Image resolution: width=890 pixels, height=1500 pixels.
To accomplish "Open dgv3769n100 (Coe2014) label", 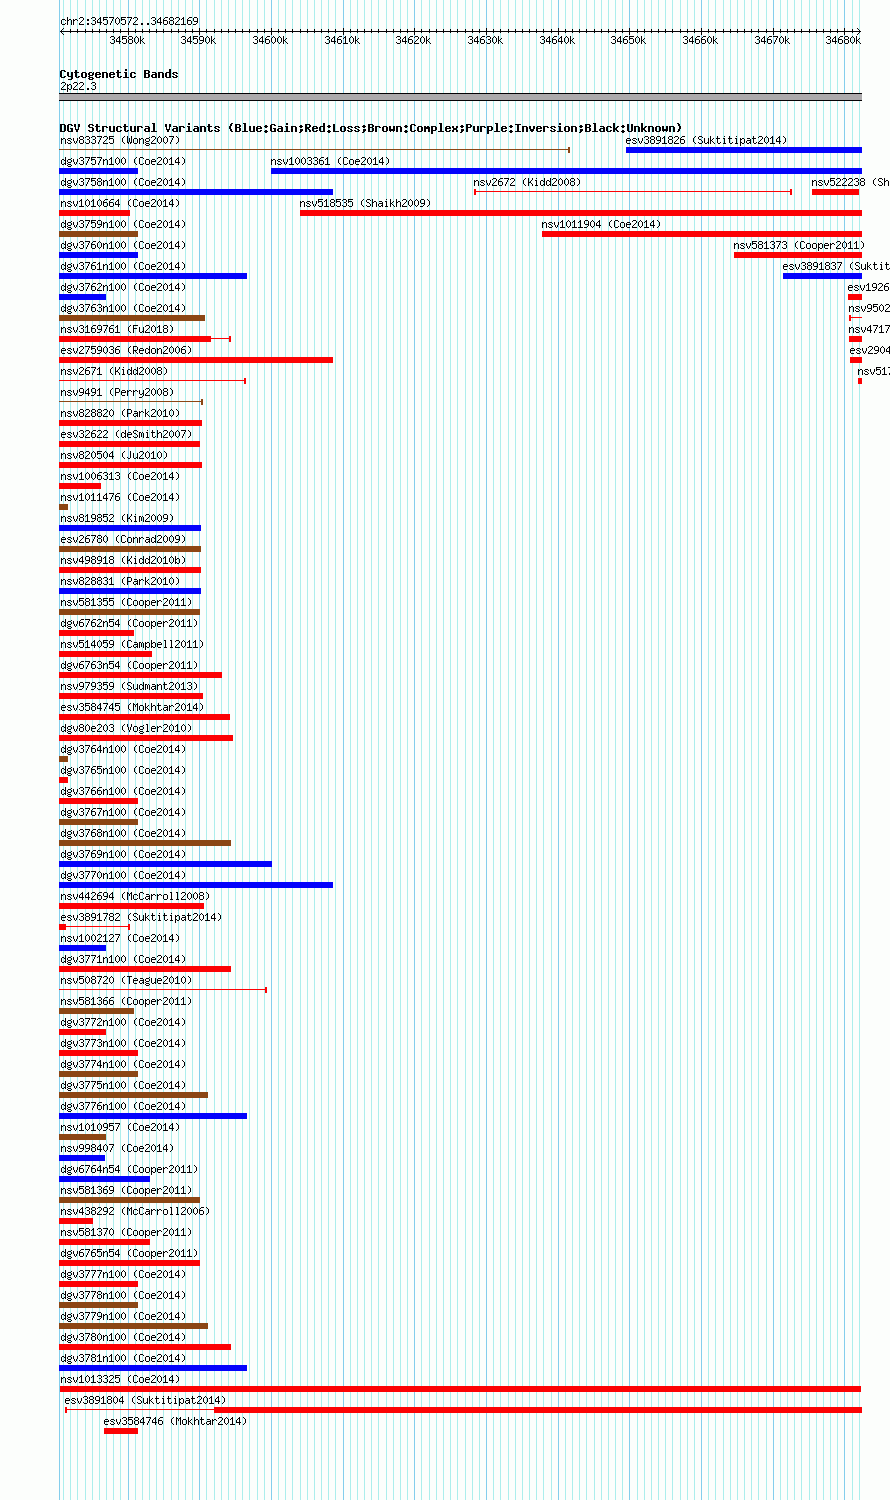I will (123, 854).
